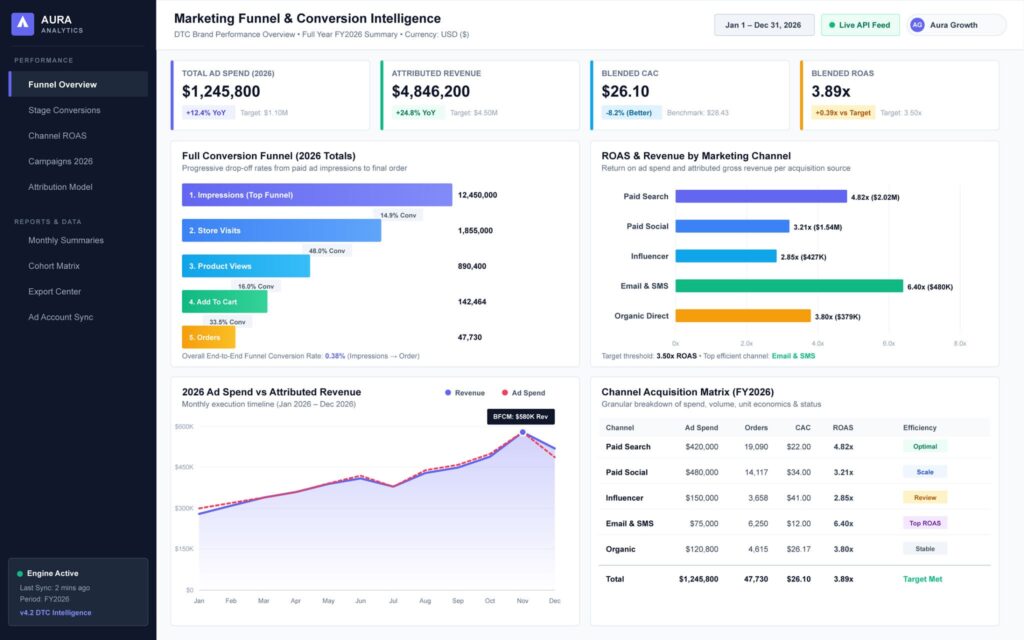
Task: Click the green Live API Feed dot
Action: point(831,25)
